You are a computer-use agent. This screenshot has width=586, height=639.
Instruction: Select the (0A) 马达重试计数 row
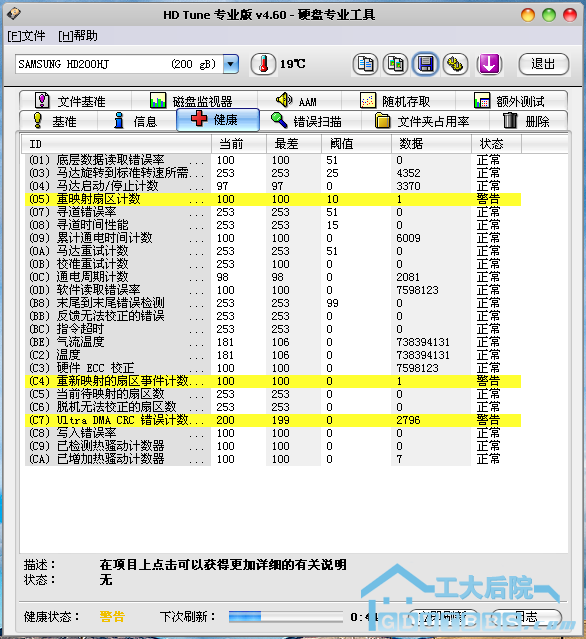(x=273, y=251)
